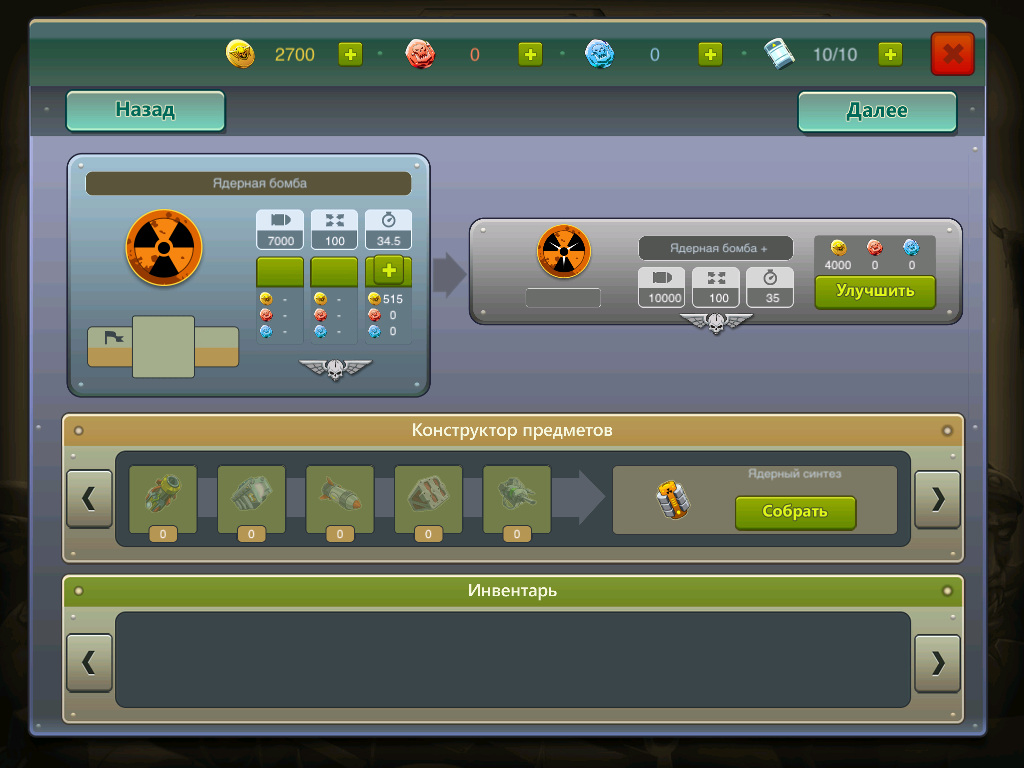The width and height of the screenshot is (1024, 768).
Task: Click the first empty green upgrade slot
Action: 280,272
